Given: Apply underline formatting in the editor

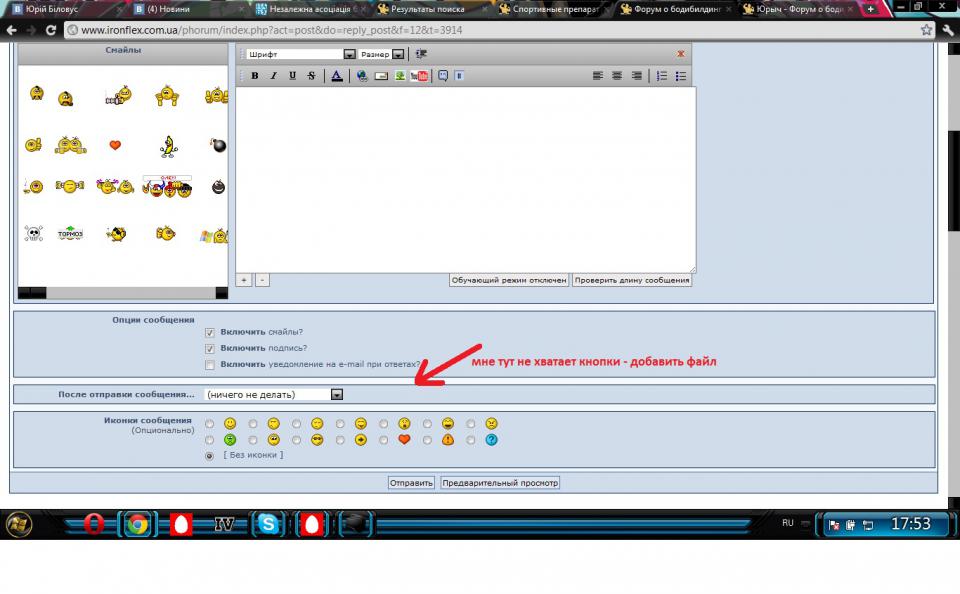Looking at the screenshot, I should 292,76.
